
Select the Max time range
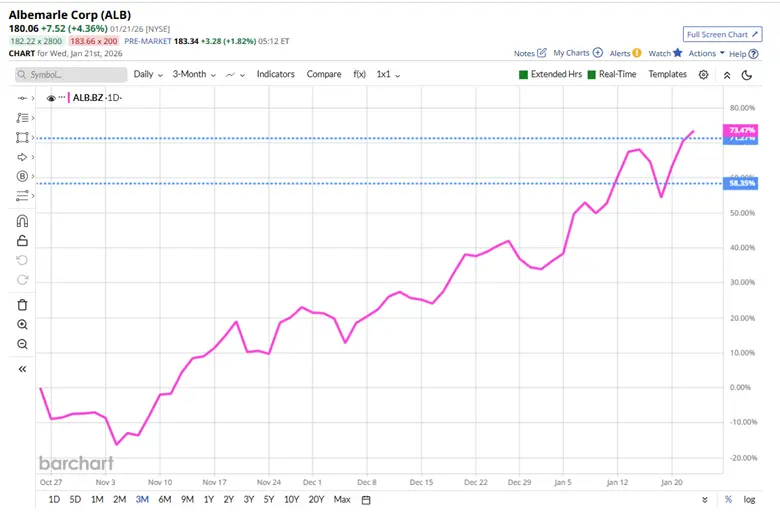pos(342,499)
